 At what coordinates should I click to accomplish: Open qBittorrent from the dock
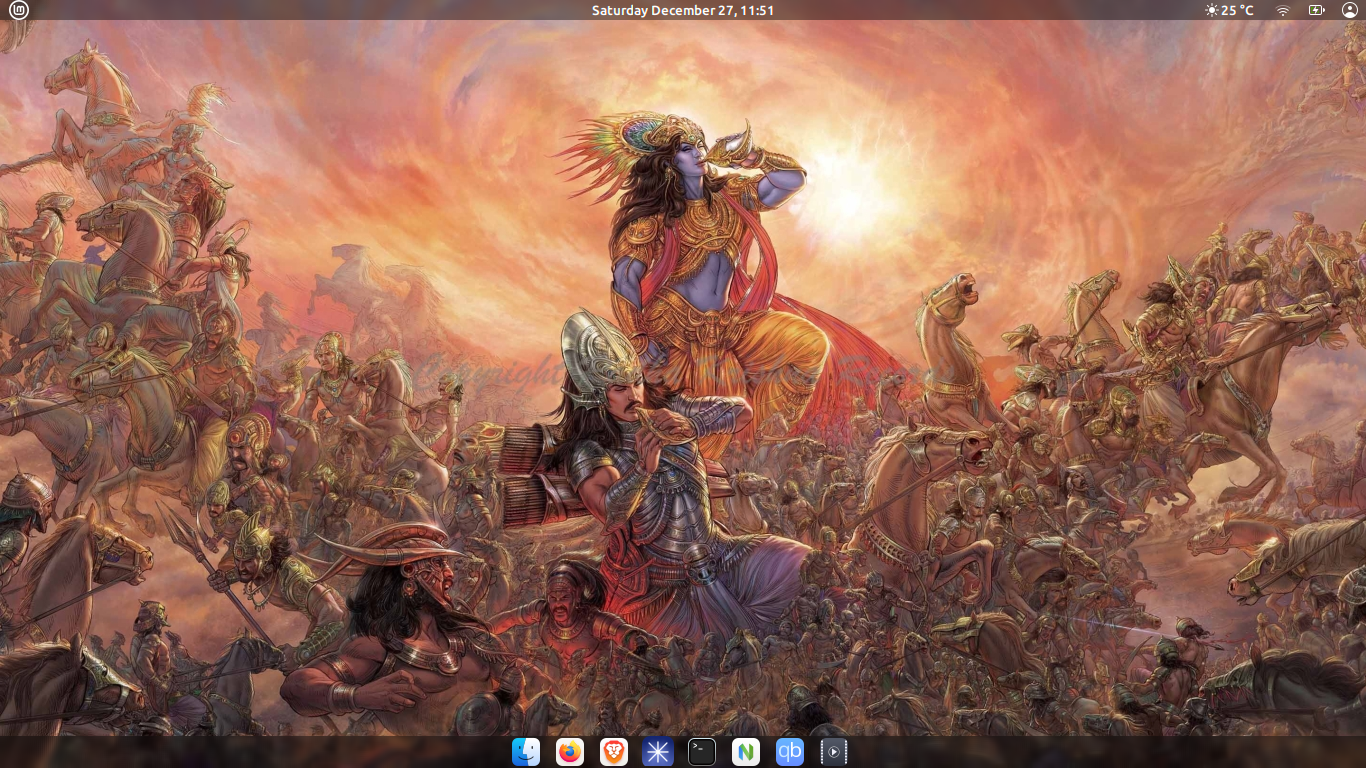click(790, 752)
